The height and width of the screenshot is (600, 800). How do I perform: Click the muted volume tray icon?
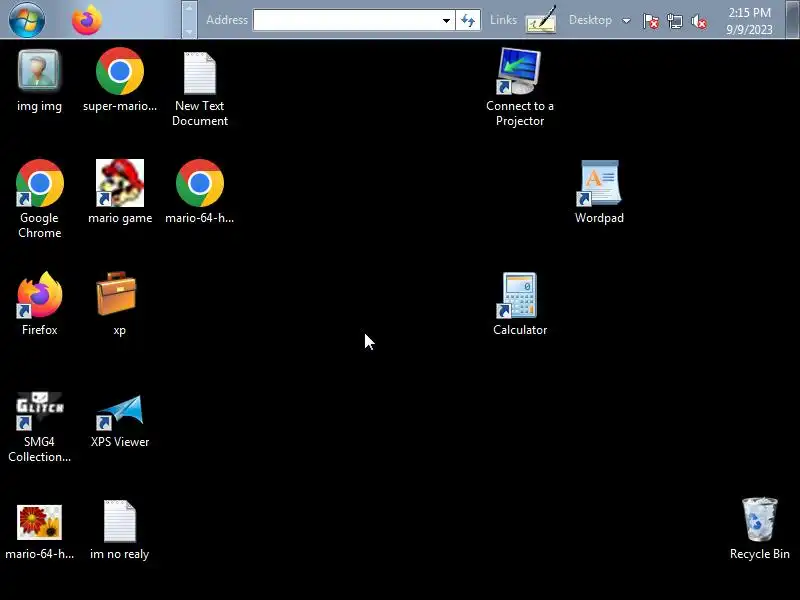698,21
